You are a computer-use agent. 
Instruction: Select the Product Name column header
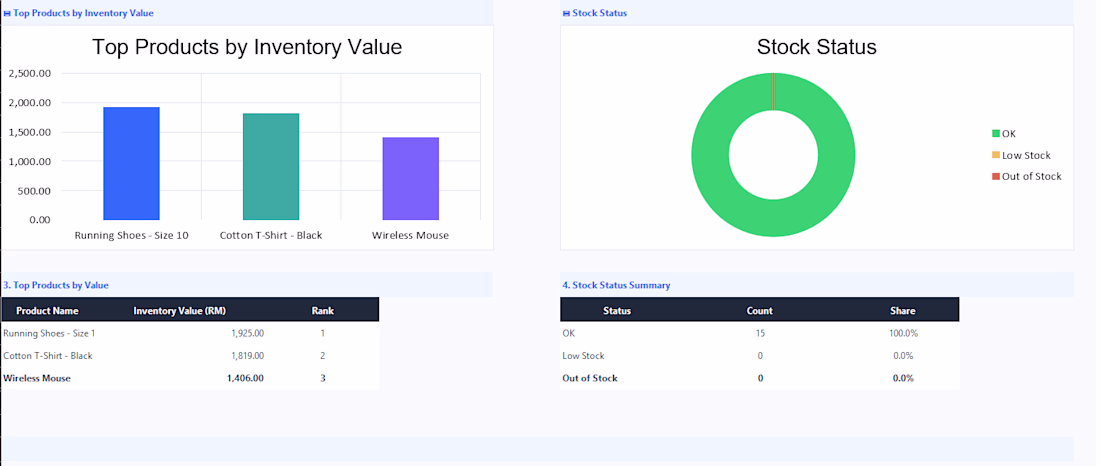[x=47, y=311]
